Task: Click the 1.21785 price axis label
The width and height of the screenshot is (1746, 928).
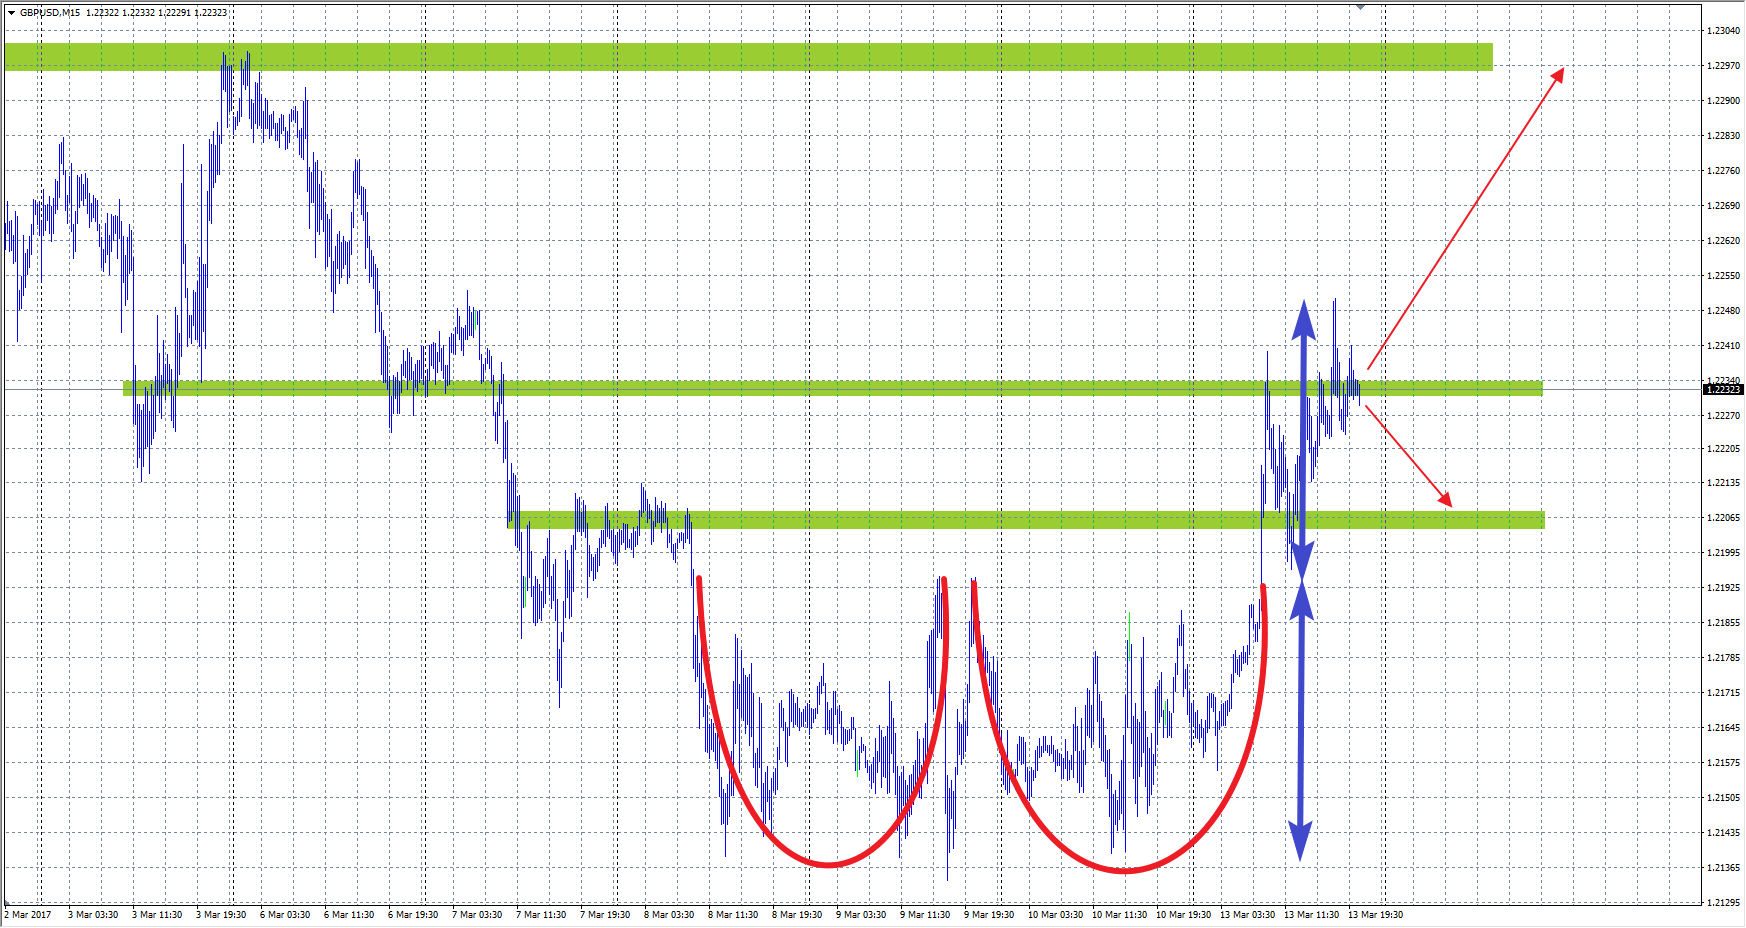Action: [x=1724, y=658]
